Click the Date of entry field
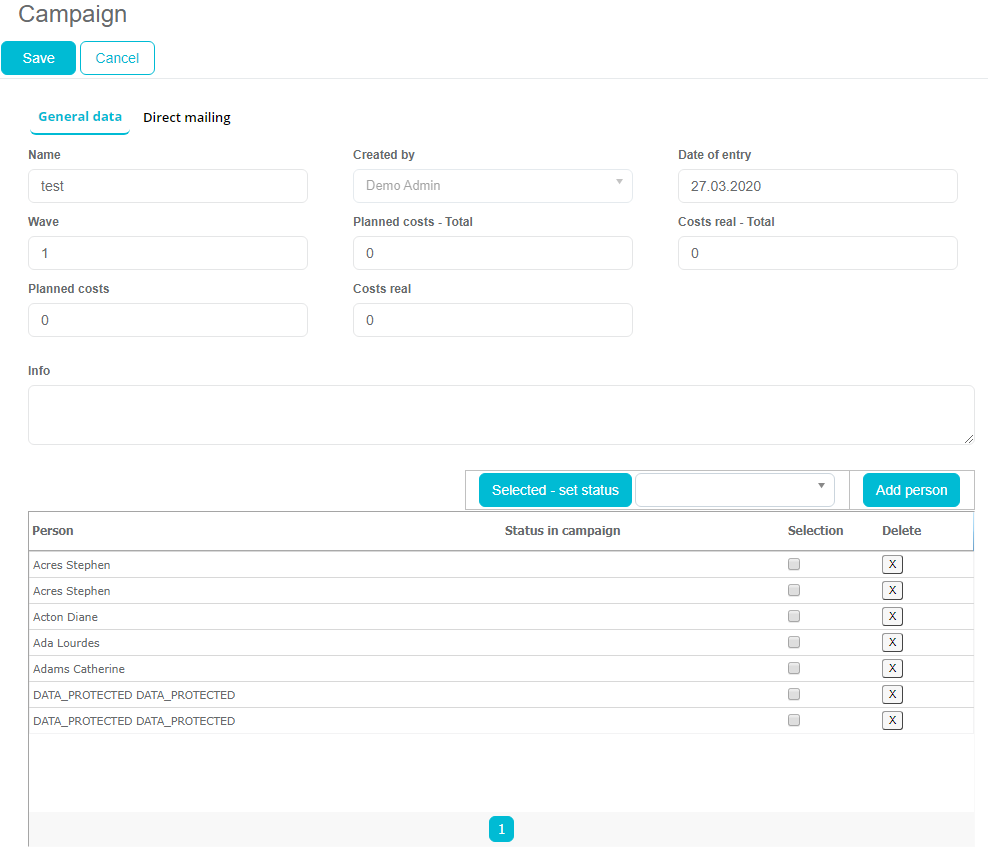This screenshot has width=988, height=855. 817,186
